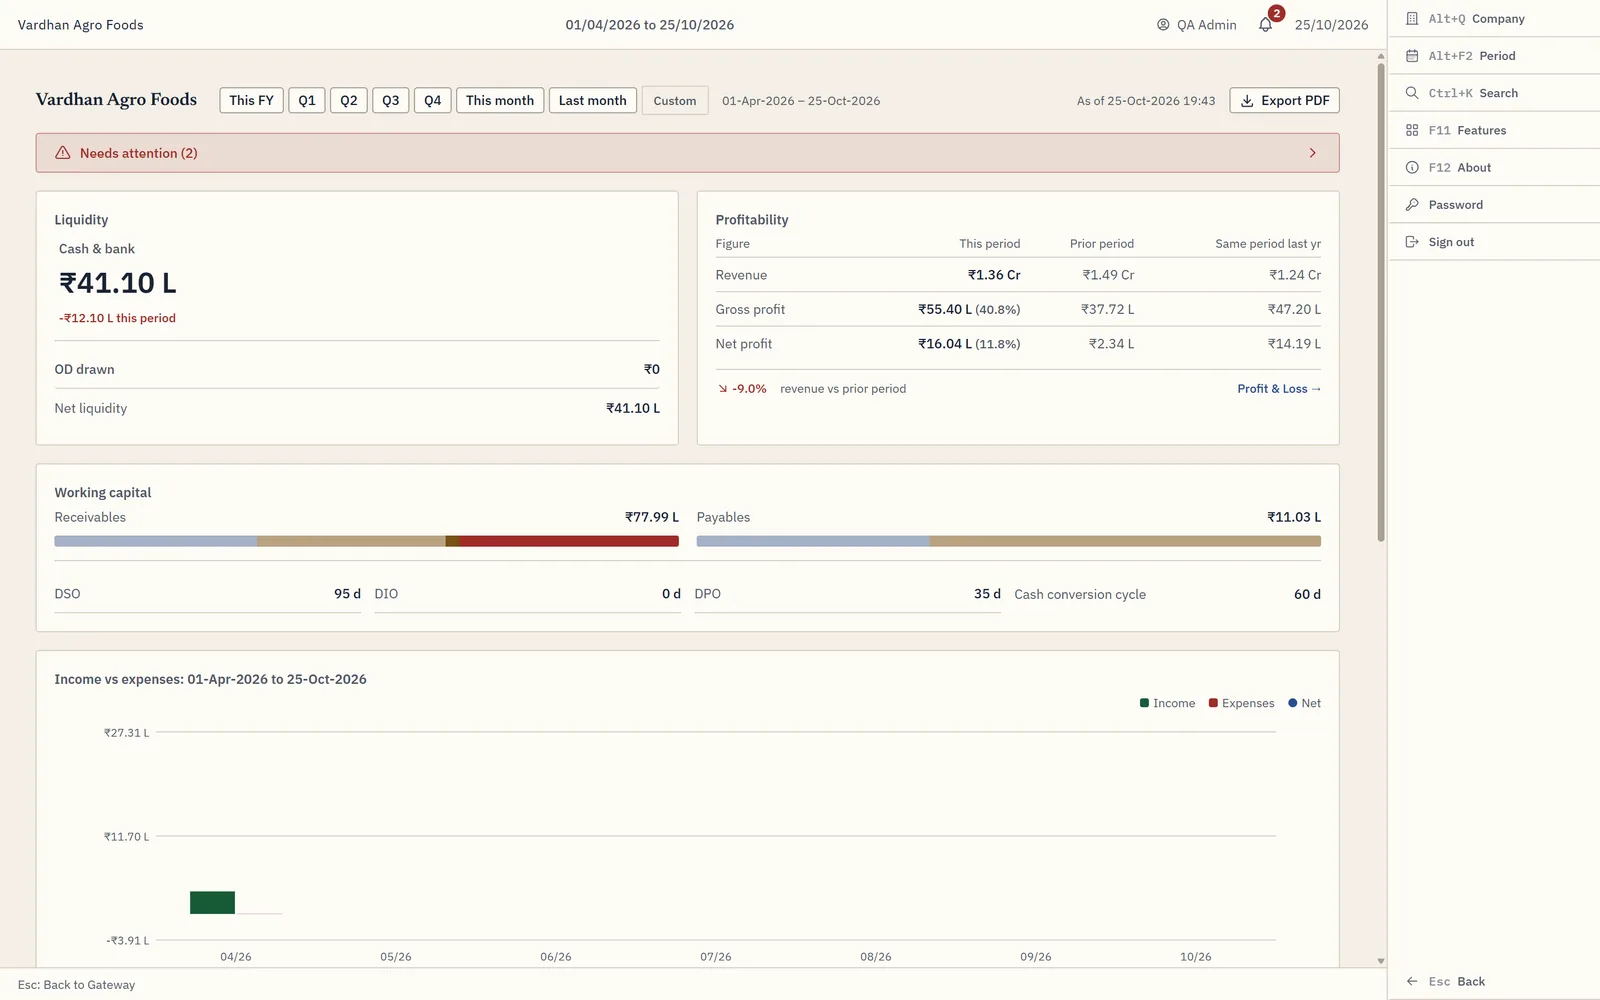This screenshot has width=1600, height=1000.
Task: Click the DSO 95 d value
Action: (x=347, y=594)
